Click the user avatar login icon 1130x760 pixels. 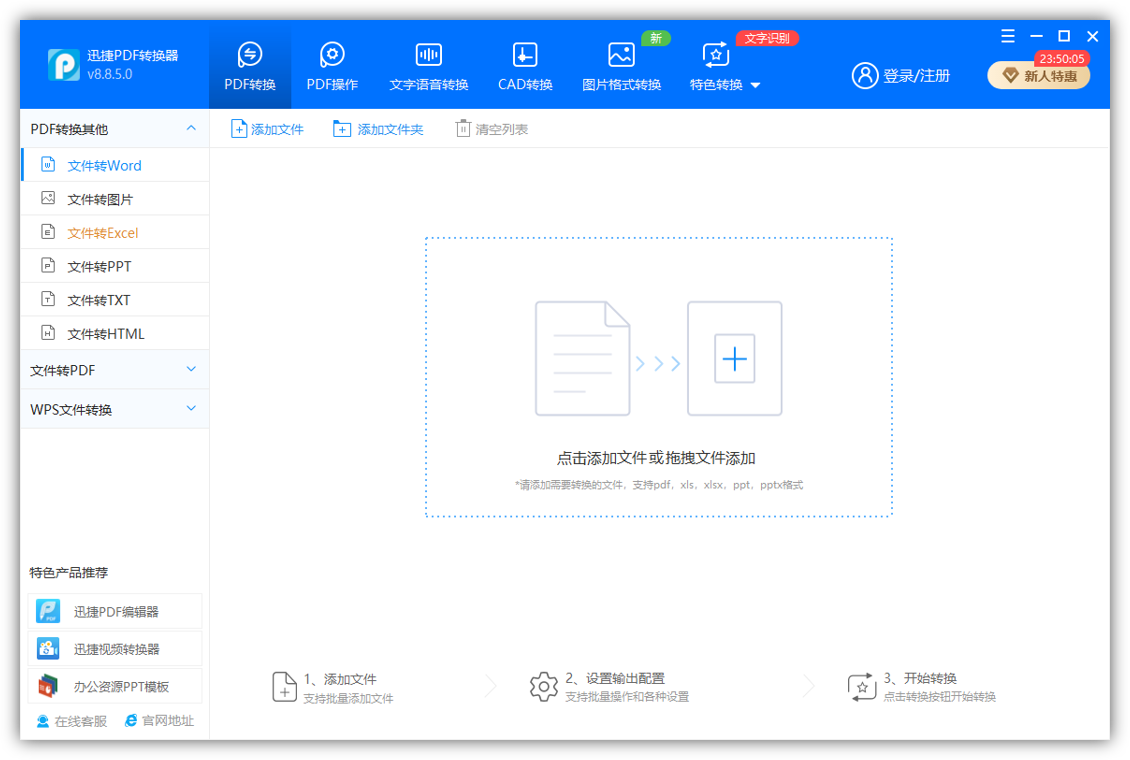[x=865, y=75]
